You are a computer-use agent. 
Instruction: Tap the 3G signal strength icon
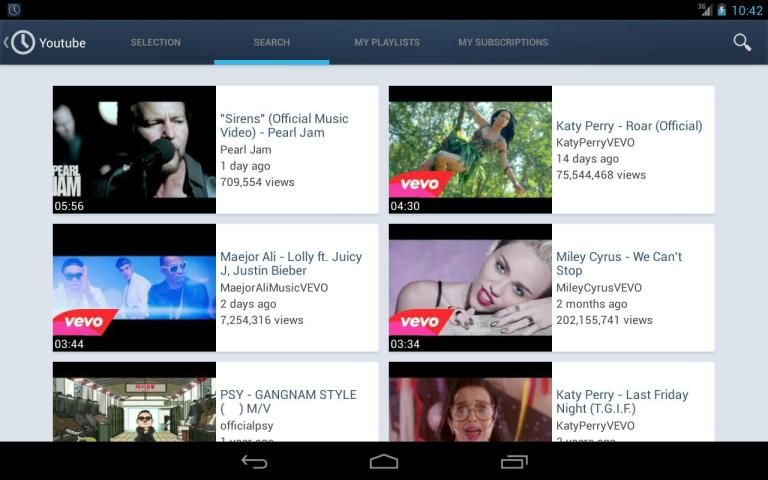tap(705, 10)
